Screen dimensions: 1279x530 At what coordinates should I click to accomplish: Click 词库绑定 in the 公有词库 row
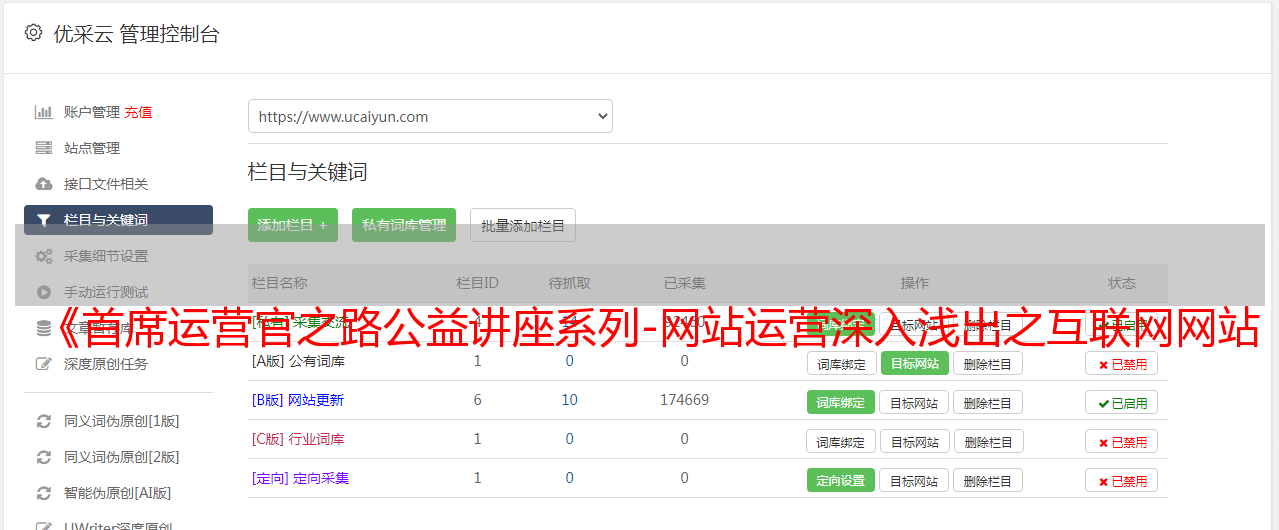841,363
